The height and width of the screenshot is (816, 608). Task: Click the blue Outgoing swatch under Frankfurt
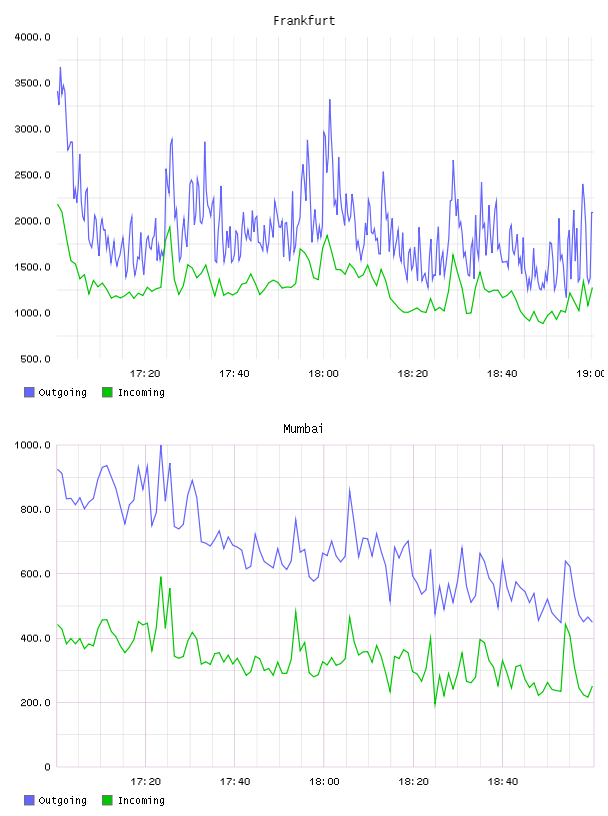(x=29, y=392)
